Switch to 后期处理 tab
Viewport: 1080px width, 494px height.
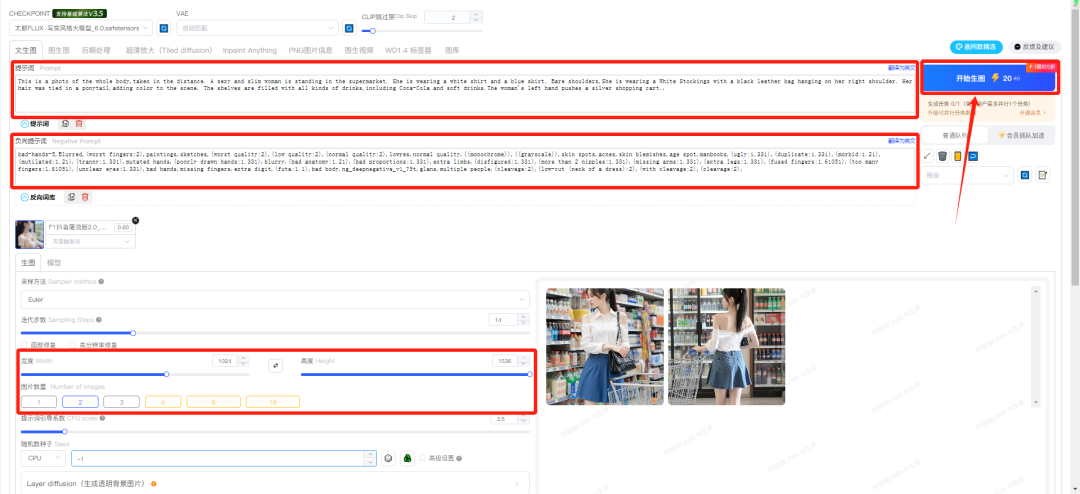(x=96, y=50)
